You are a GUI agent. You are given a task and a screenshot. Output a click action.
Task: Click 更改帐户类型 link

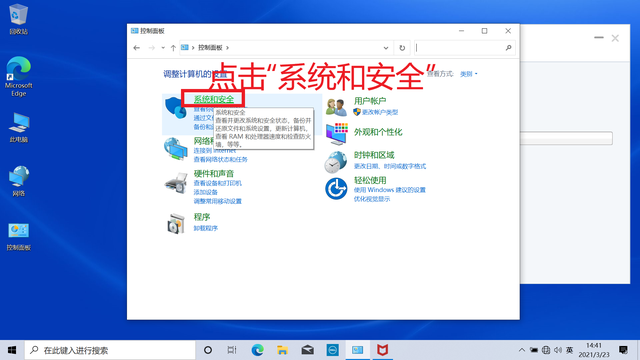coord(380,112)
